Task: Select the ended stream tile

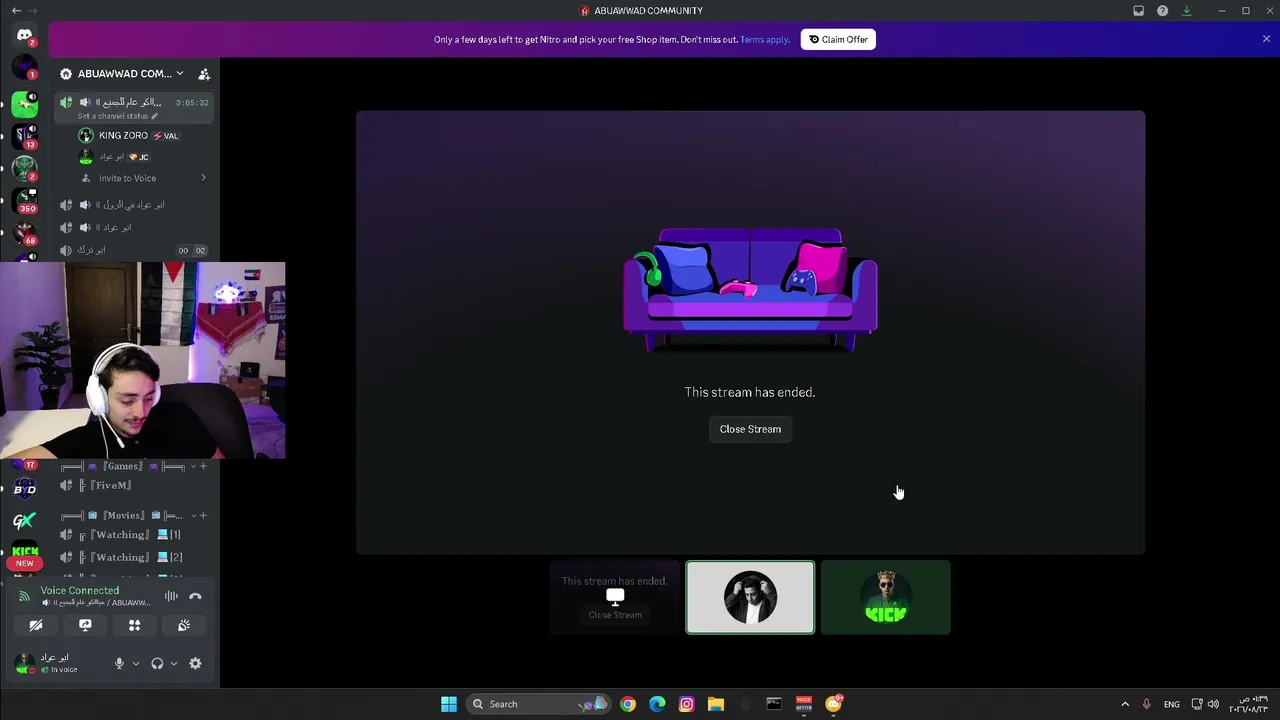Action: (x=615, y=598)
